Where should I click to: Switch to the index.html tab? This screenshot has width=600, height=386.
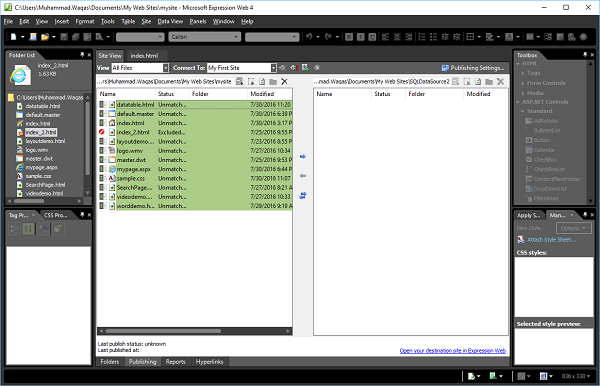pyautogui.click(x=144, y=55)
